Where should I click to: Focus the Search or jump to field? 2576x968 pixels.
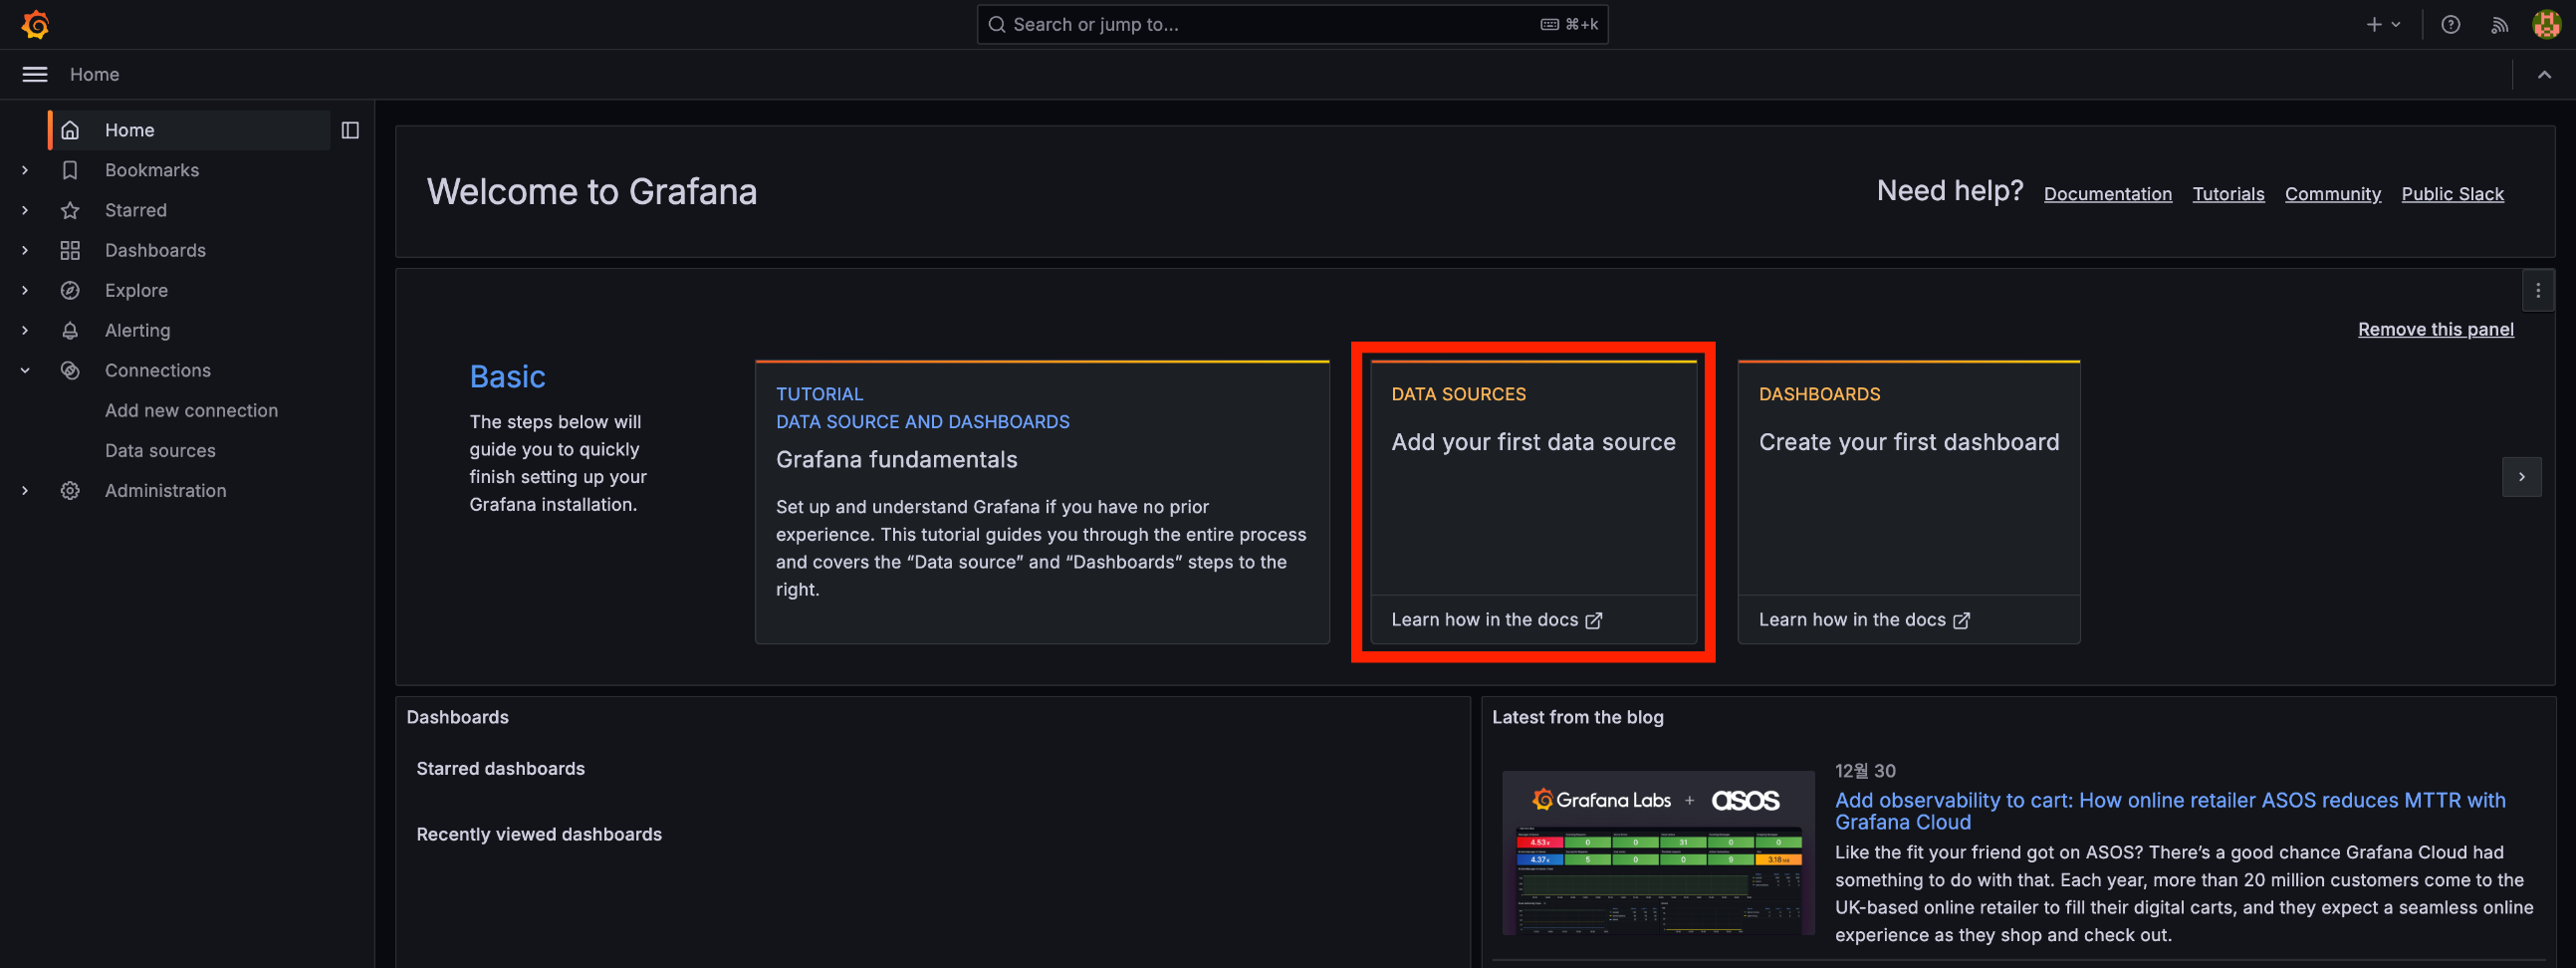(1292, 24)
